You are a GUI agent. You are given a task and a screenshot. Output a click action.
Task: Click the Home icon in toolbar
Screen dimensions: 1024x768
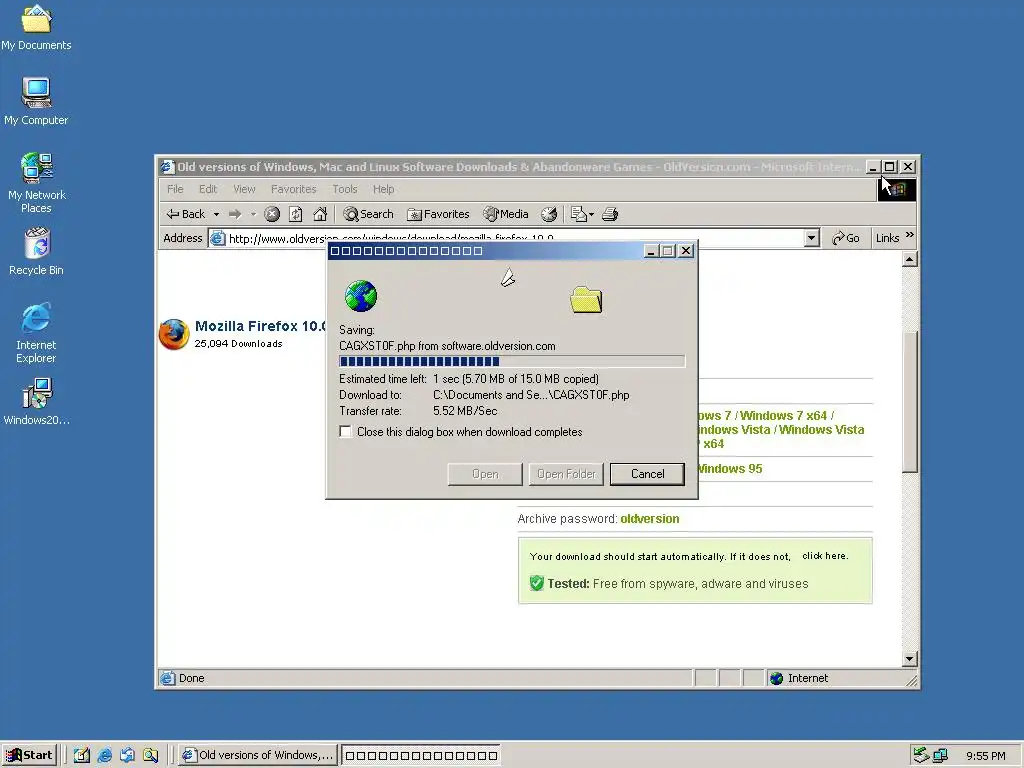point(320,214)
